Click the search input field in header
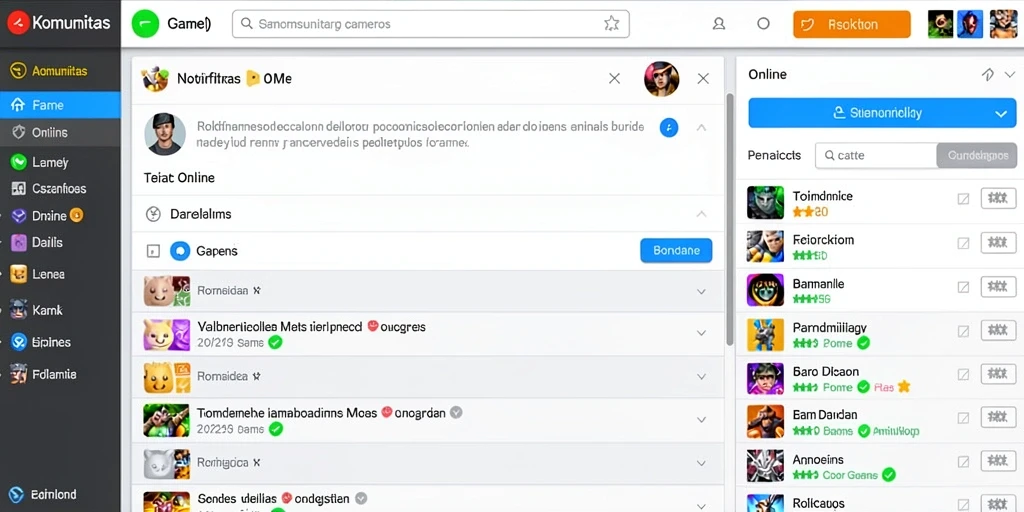 [x=430, y=24]
